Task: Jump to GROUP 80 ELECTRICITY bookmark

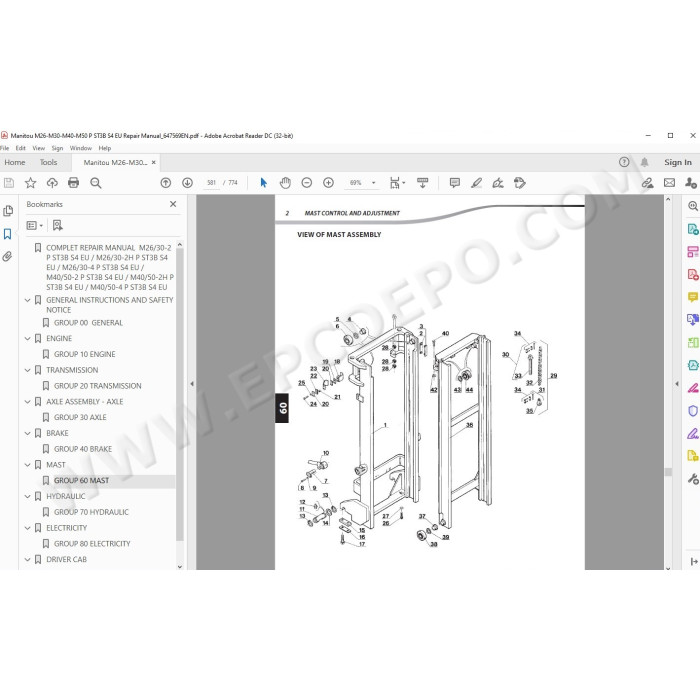Action: pyautogui.click(x=92, y=544)
